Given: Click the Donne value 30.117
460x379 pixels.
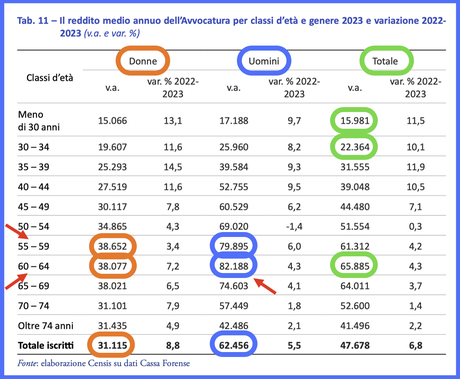Looking at the screenshot, I should (112, 207).
